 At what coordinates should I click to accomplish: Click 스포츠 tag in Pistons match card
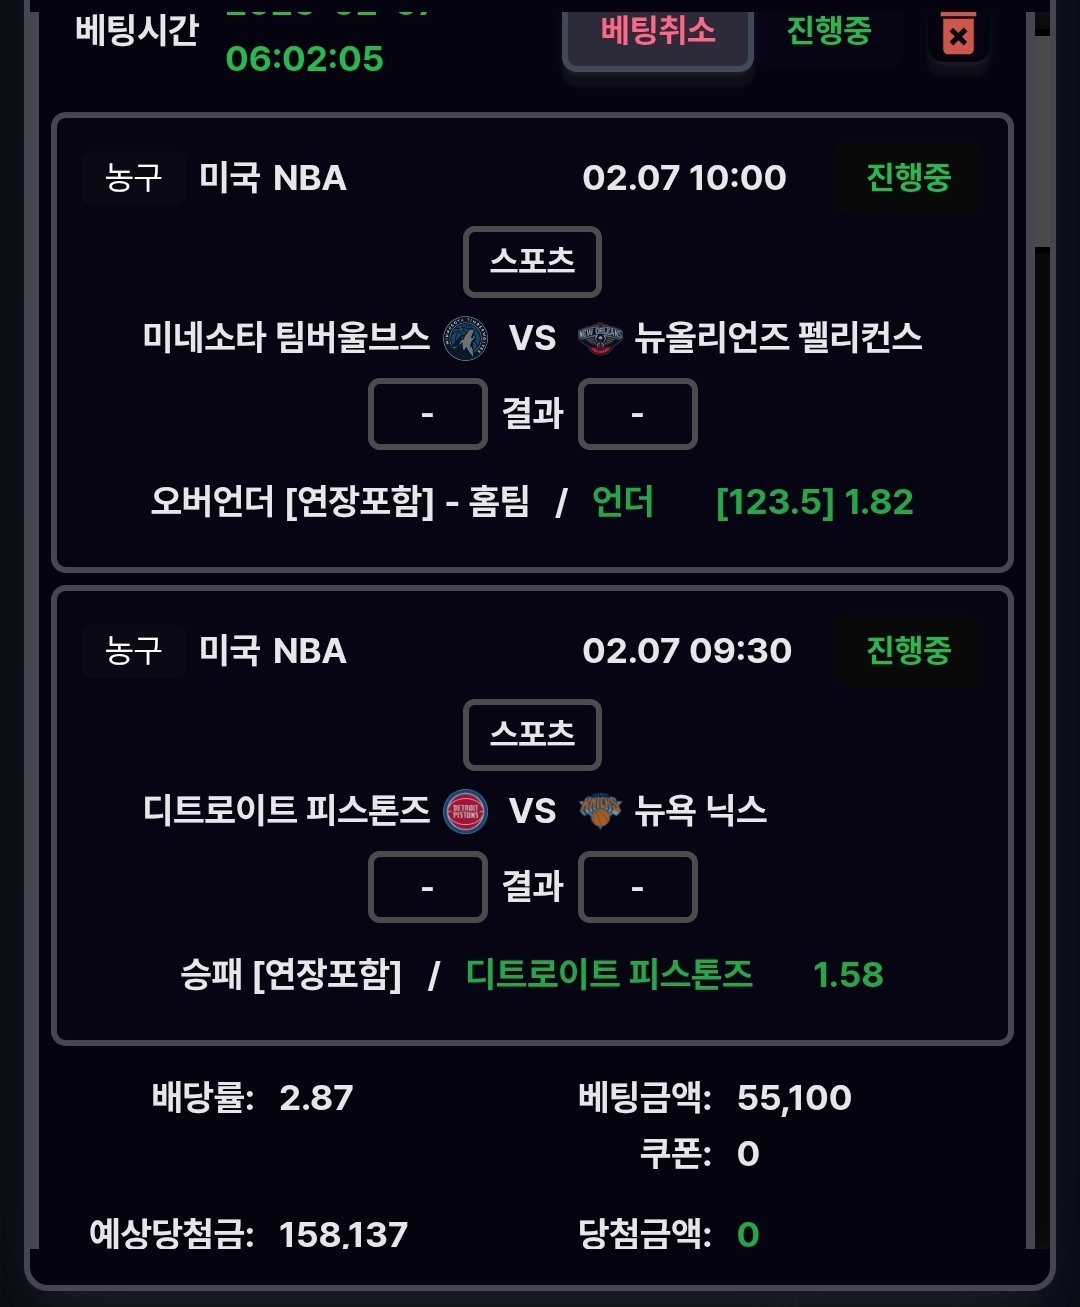[532, 735]
